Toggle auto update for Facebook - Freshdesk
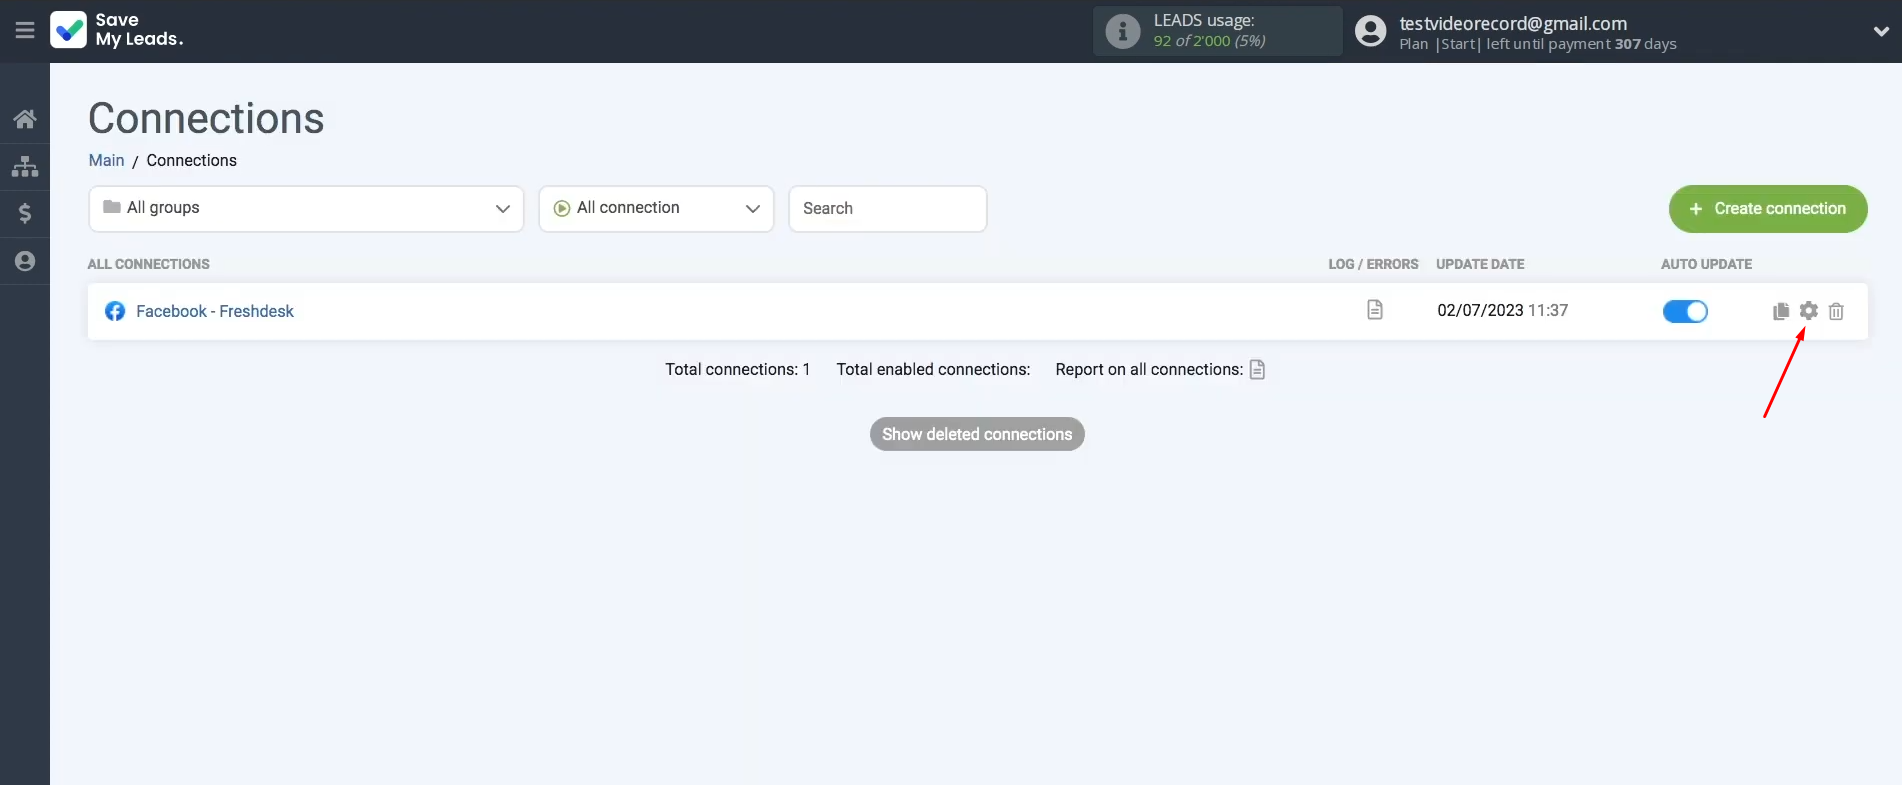This screenshot has height=785, width=1902. (1685, 311)
